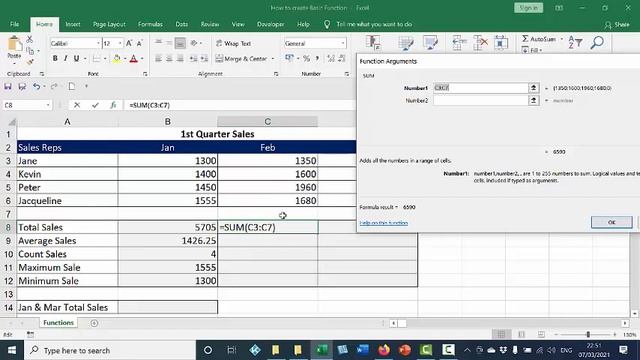Open Cell Styles icon
The width and height of the screenshot is (640, 360).
(430, 42)
